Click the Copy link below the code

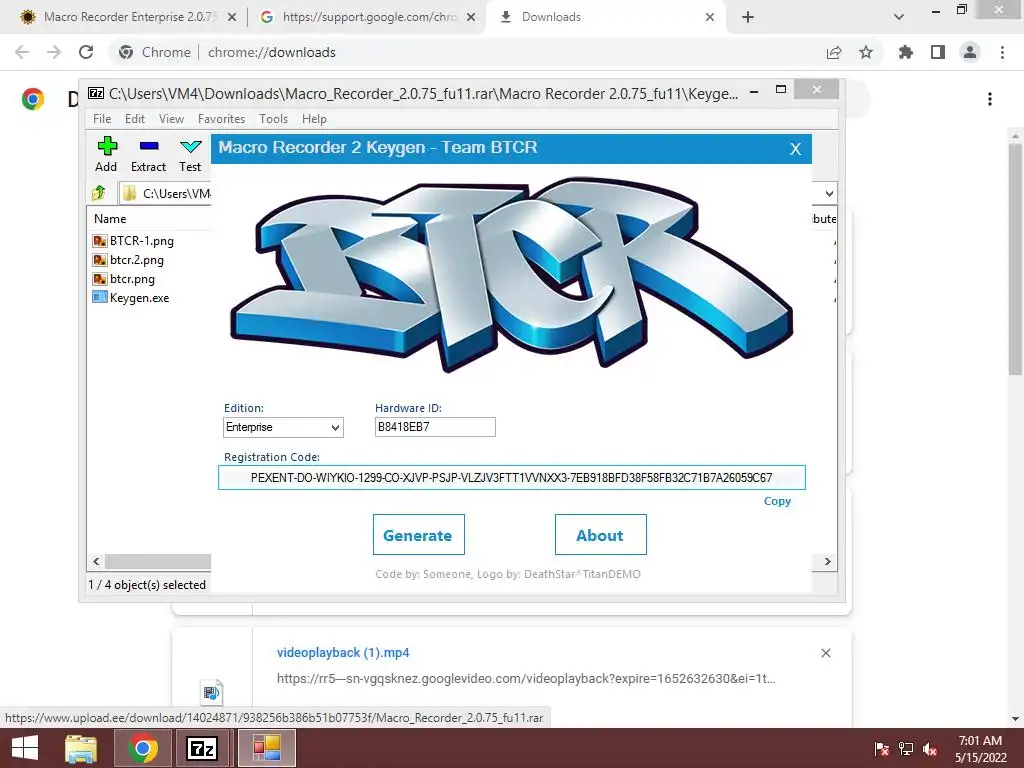pyautogui.click(x=777, y=501)
